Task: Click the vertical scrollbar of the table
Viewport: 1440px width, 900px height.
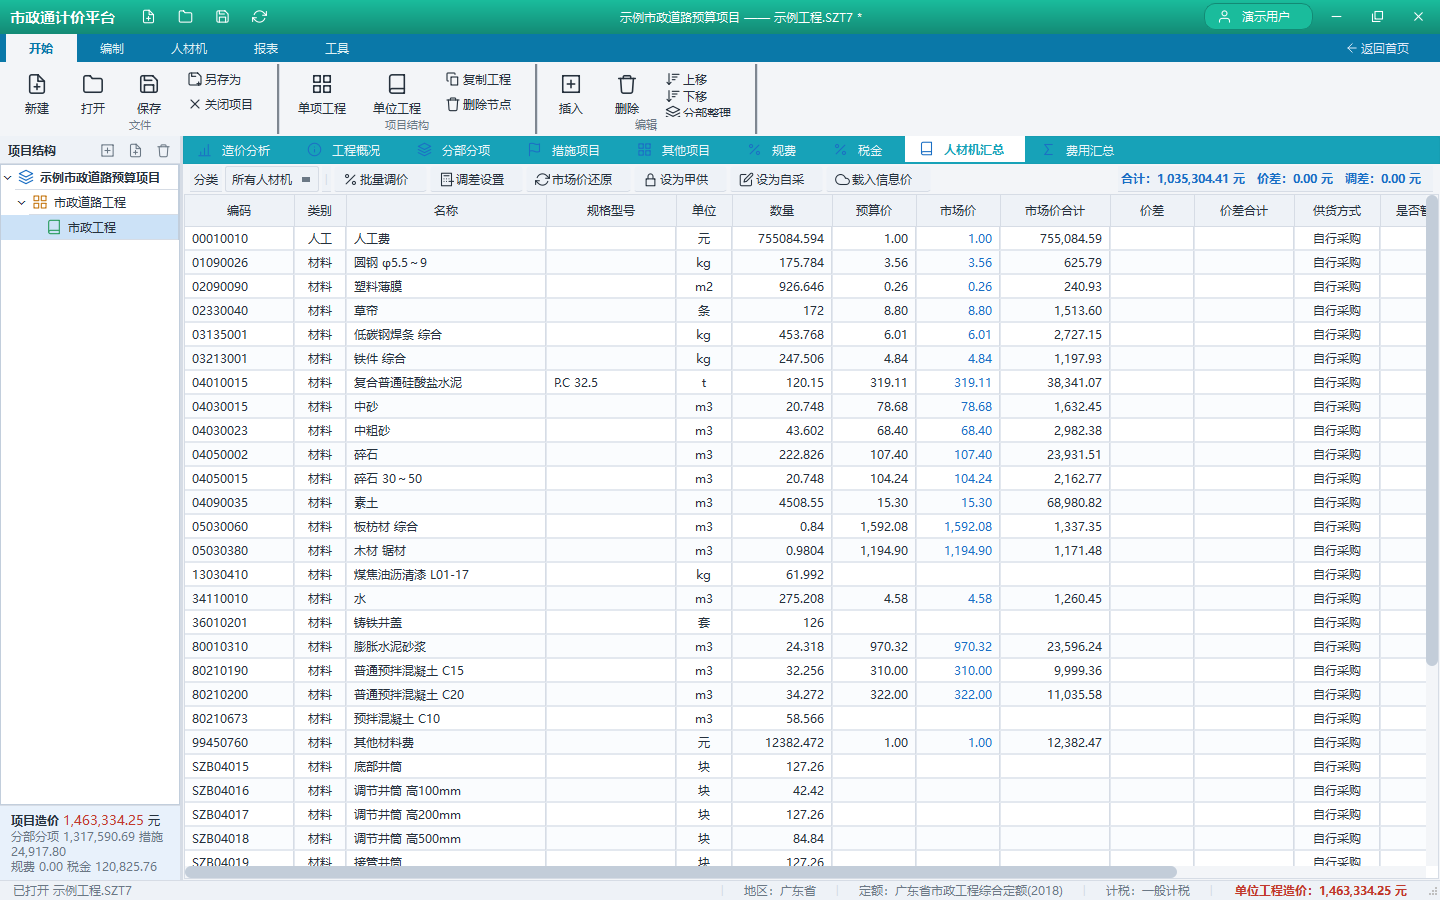Action: pyautogui.click(x=1431, y=430)
